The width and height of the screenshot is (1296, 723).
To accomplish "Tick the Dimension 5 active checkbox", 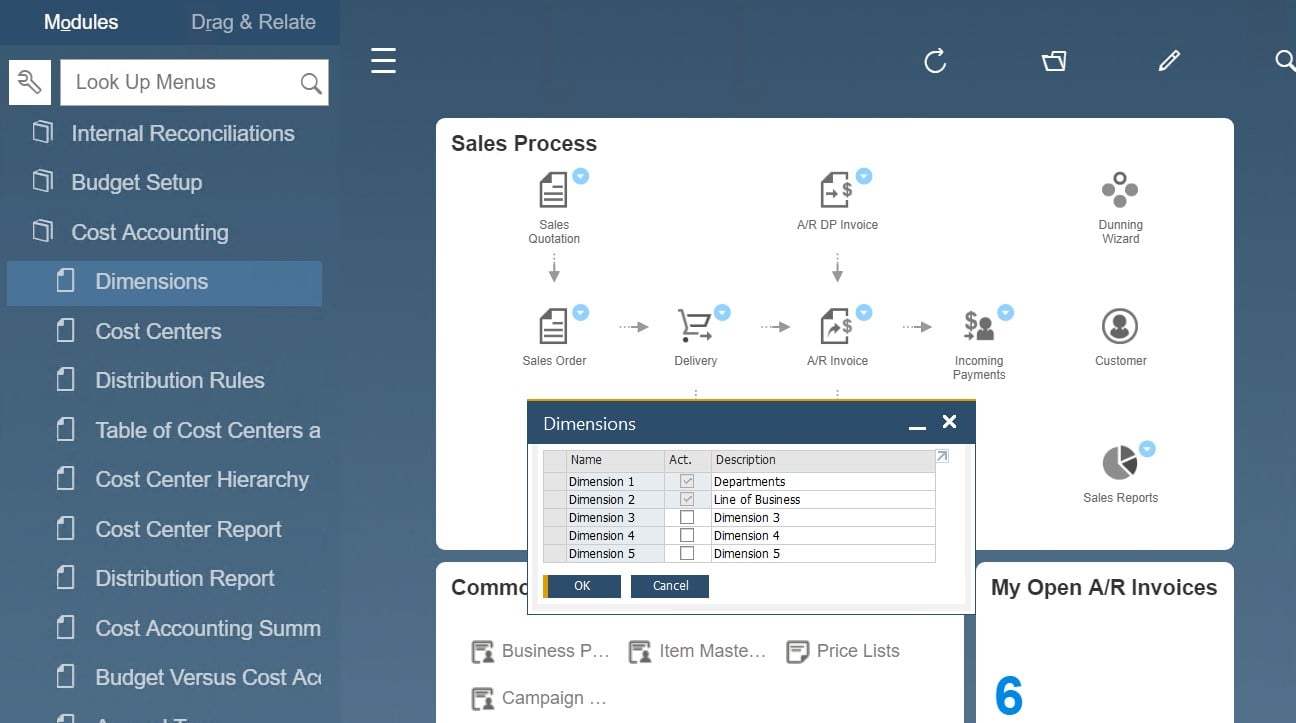I will tap(687, 554).
